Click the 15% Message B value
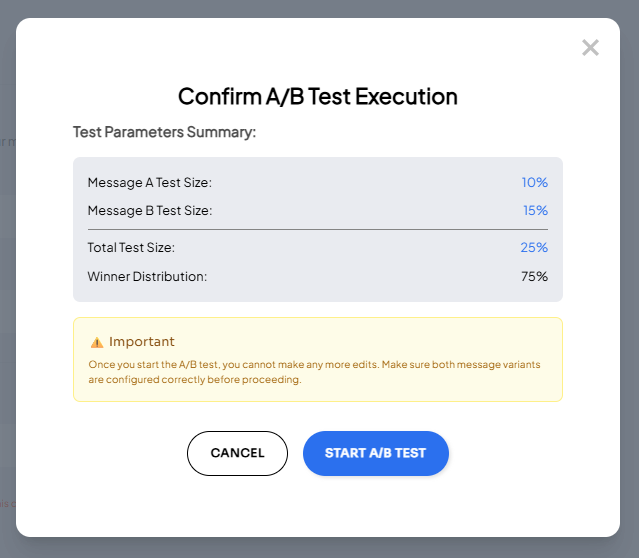Screen dimensions: 639x558 (x=534, y=210)
